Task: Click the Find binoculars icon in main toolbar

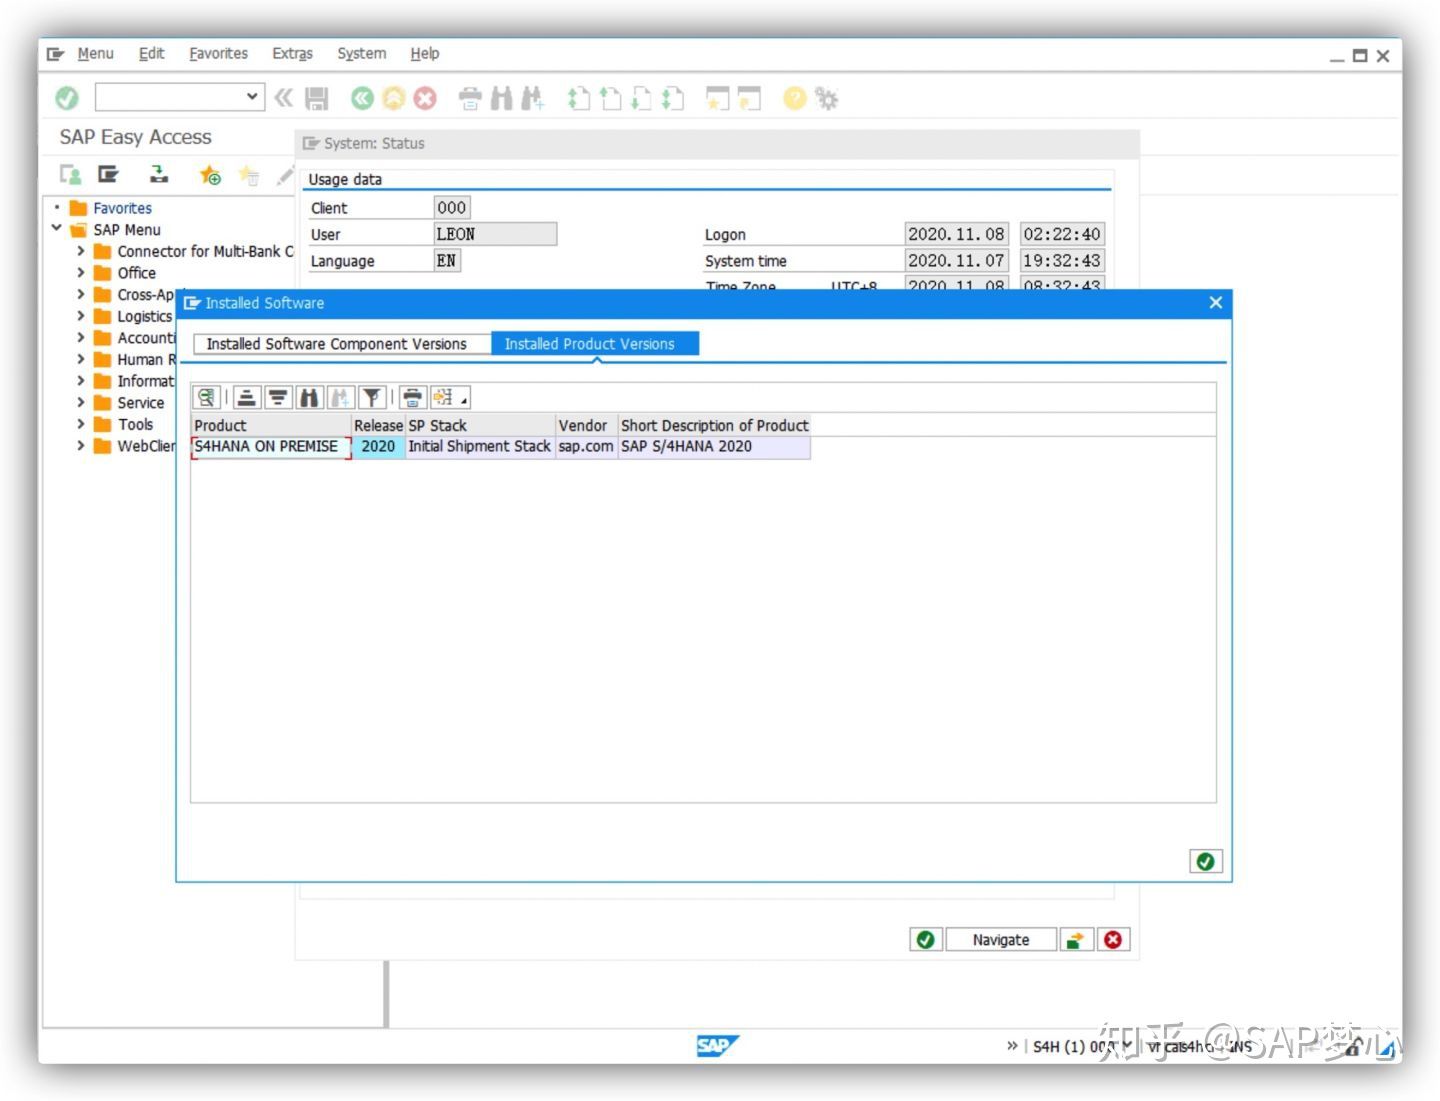Action: tap(502, 98)
